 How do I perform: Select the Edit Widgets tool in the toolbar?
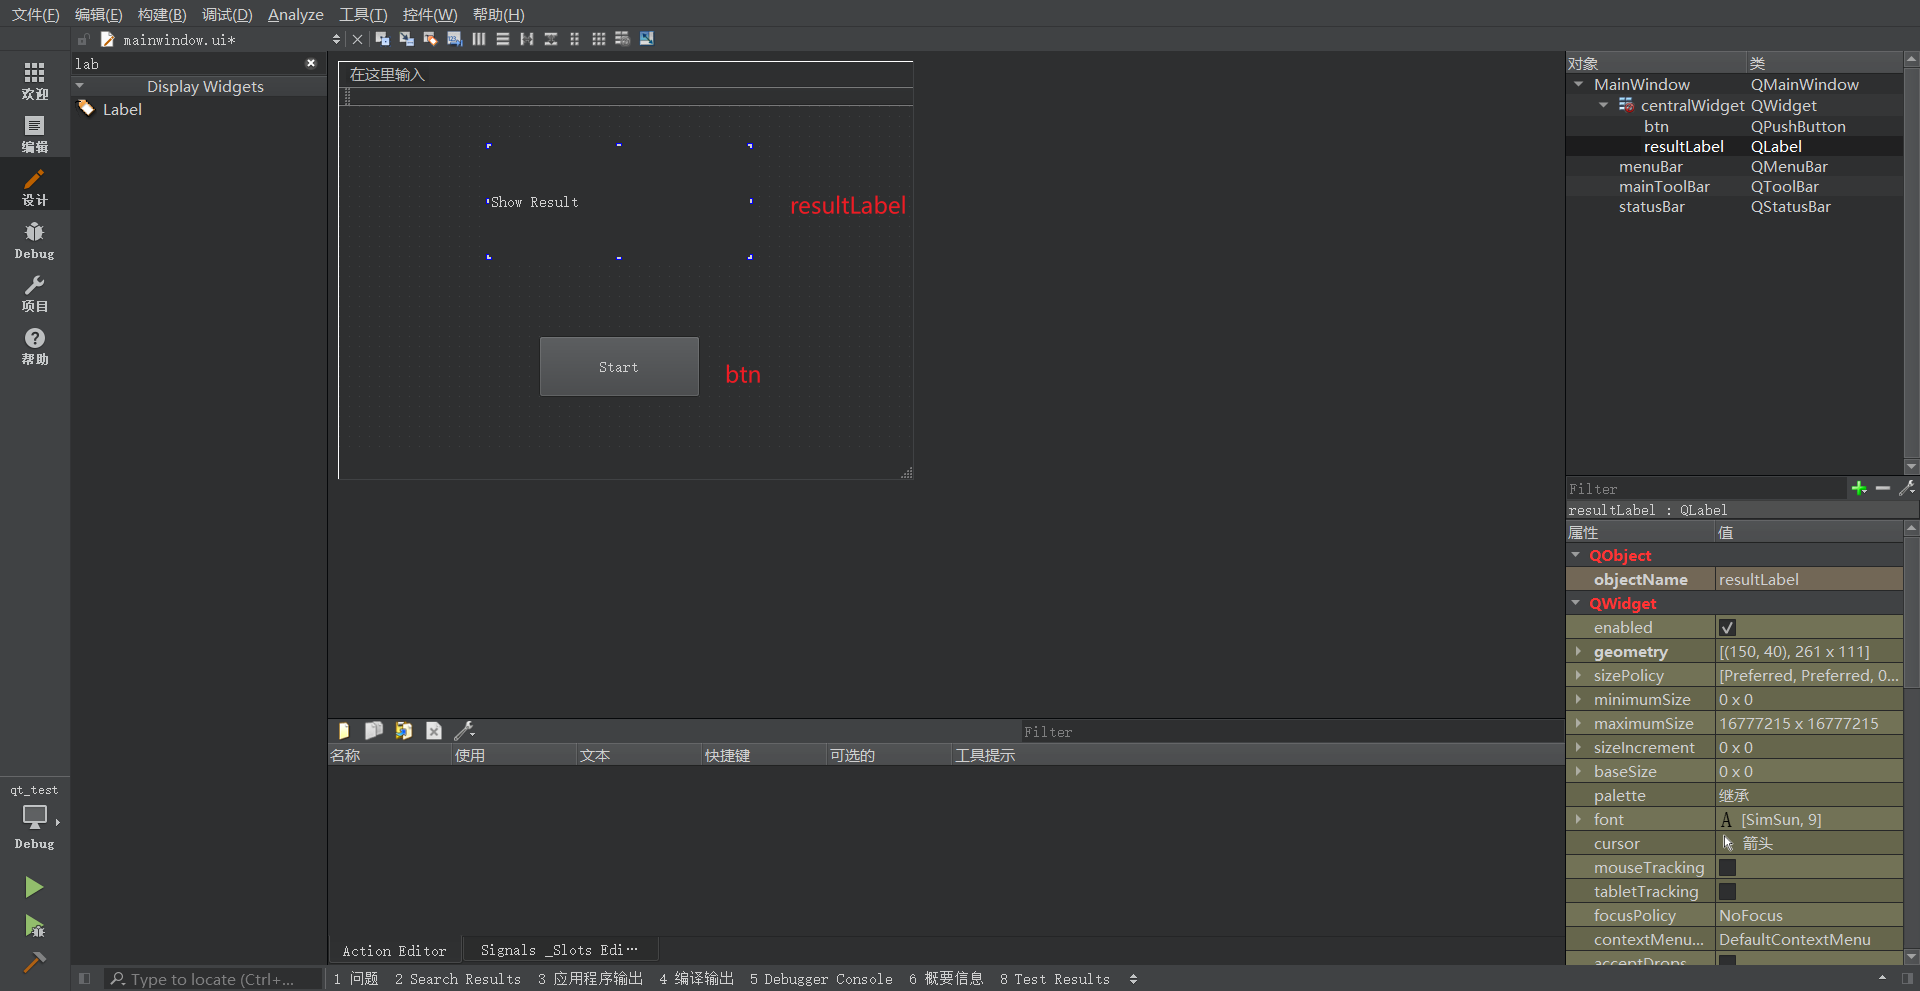point(382,39)
